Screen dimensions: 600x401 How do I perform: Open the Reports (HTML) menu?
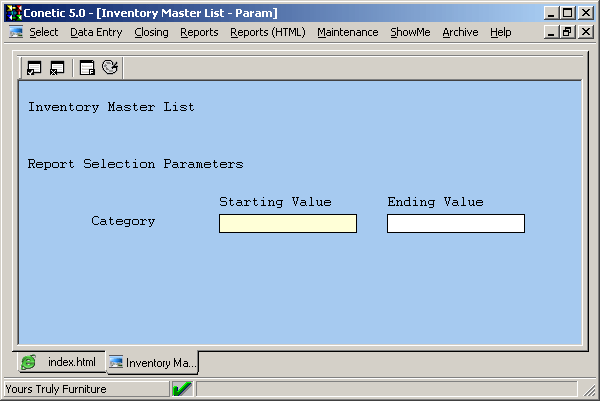click(x=267, y=32)
